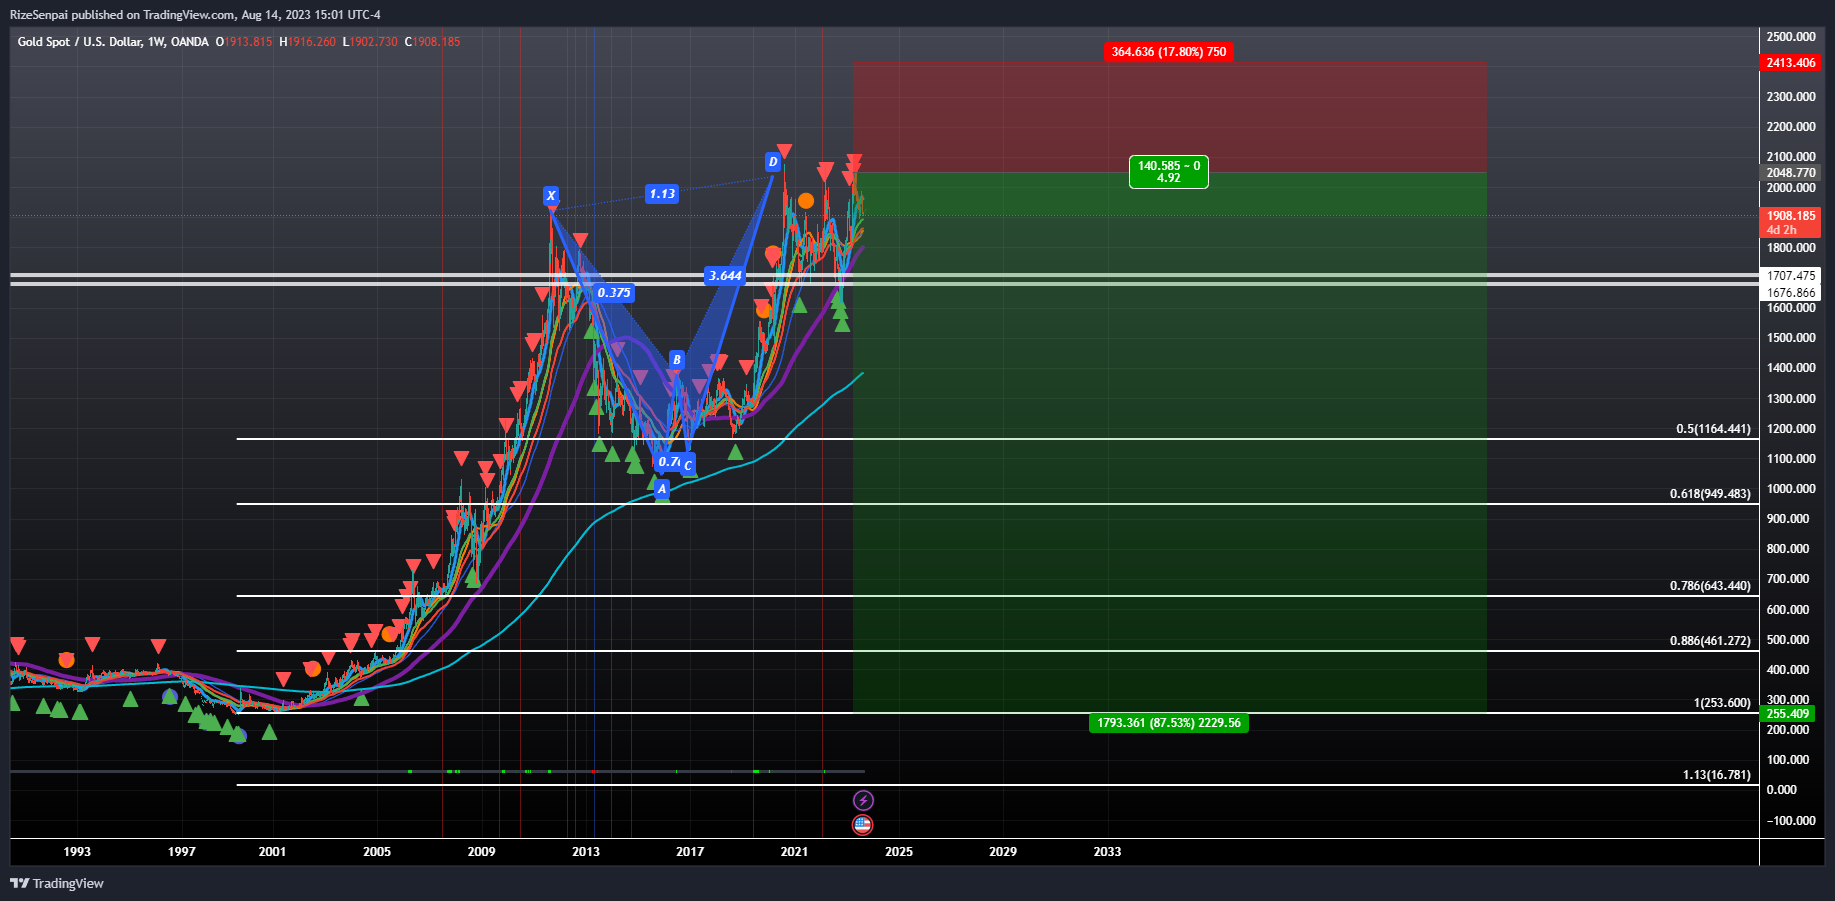The width and height of the screenshot is (1835, 901).
Task: Click the green 140.585 risk/reward label
Action: tap(1169, 172)
